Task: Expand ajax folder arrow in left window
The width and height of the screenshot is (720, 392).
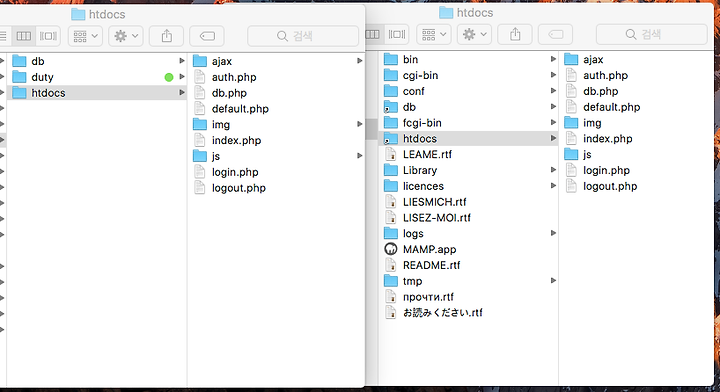Action: click(x=360, y=61)
